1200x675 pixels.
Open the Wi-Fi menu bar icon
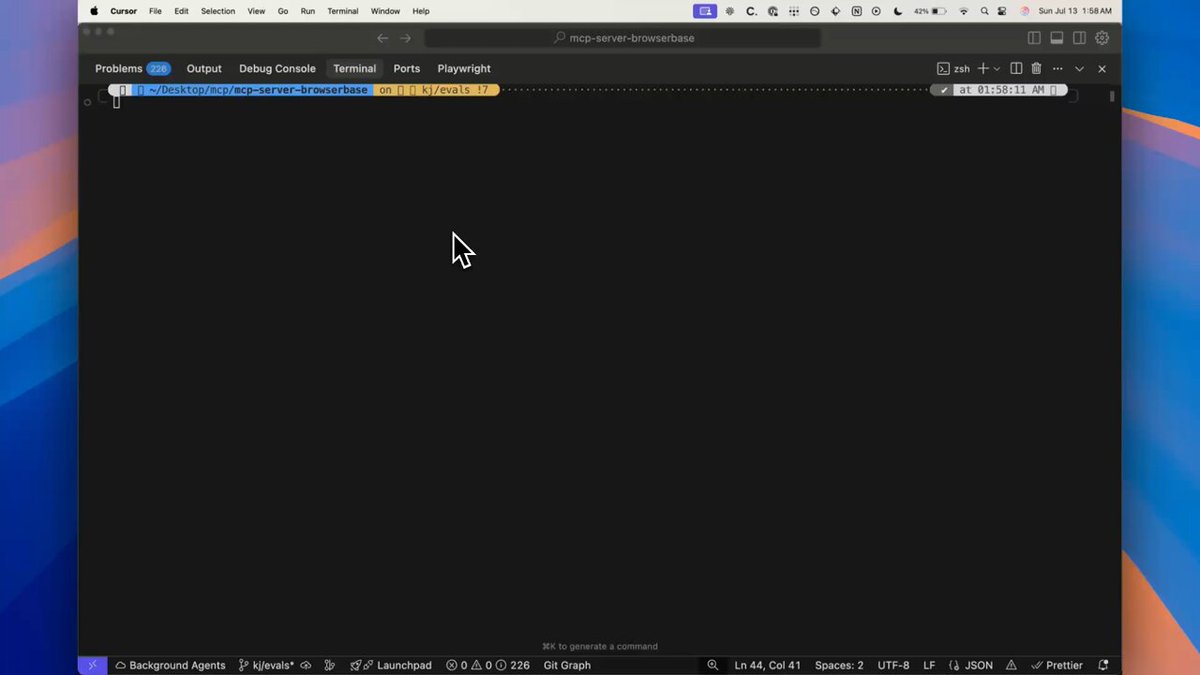[x=964, y=11]
